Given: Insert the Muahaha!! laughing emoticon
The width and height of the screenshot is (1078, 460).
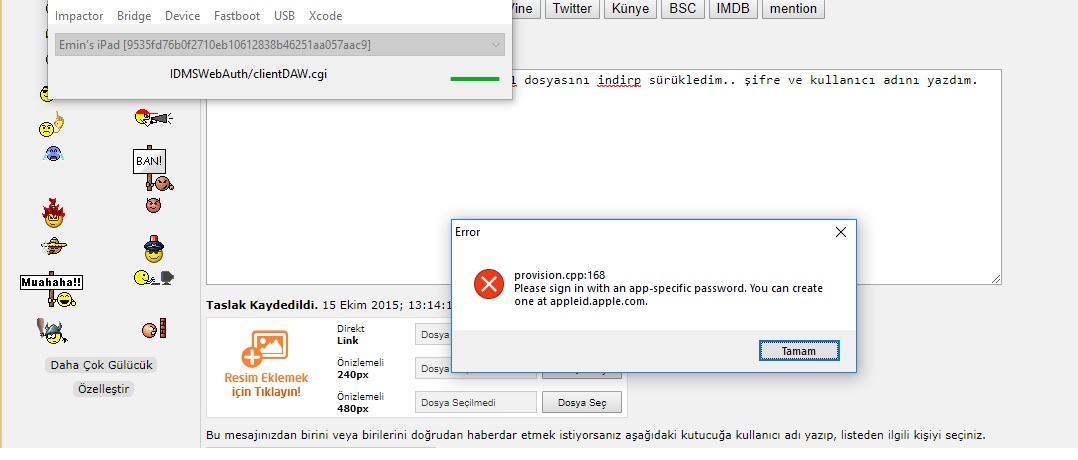Looking at the screenshot, I should (52, 290).
